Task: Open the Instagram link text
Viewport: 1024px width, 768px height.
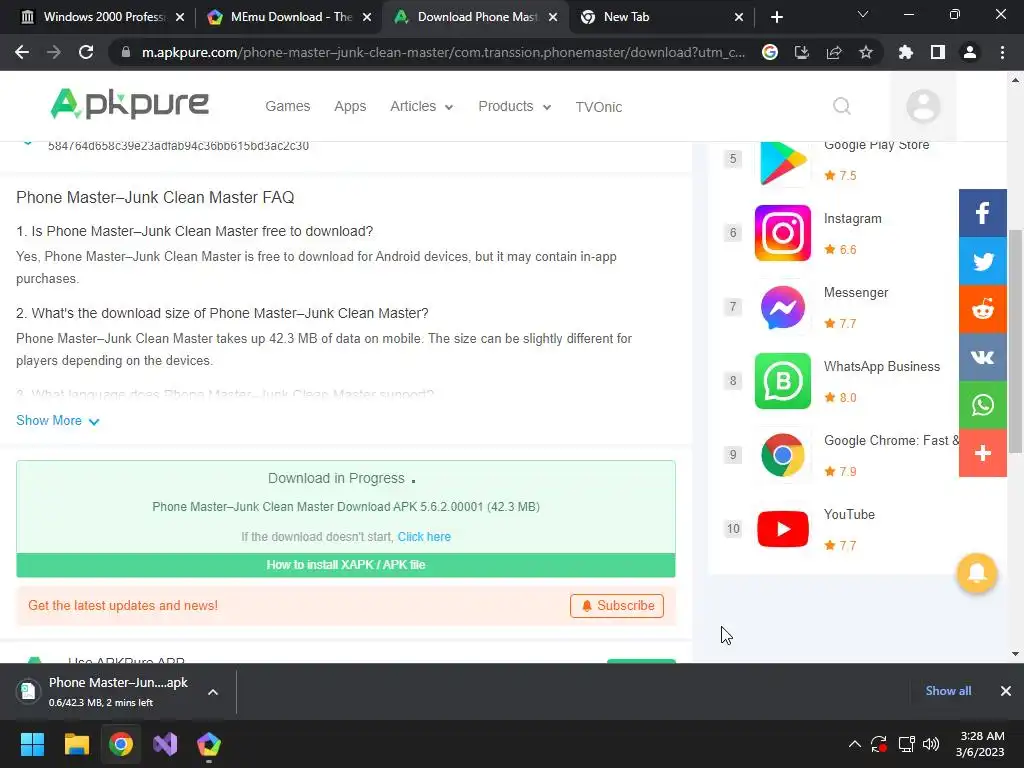Action: coord(852,219)
